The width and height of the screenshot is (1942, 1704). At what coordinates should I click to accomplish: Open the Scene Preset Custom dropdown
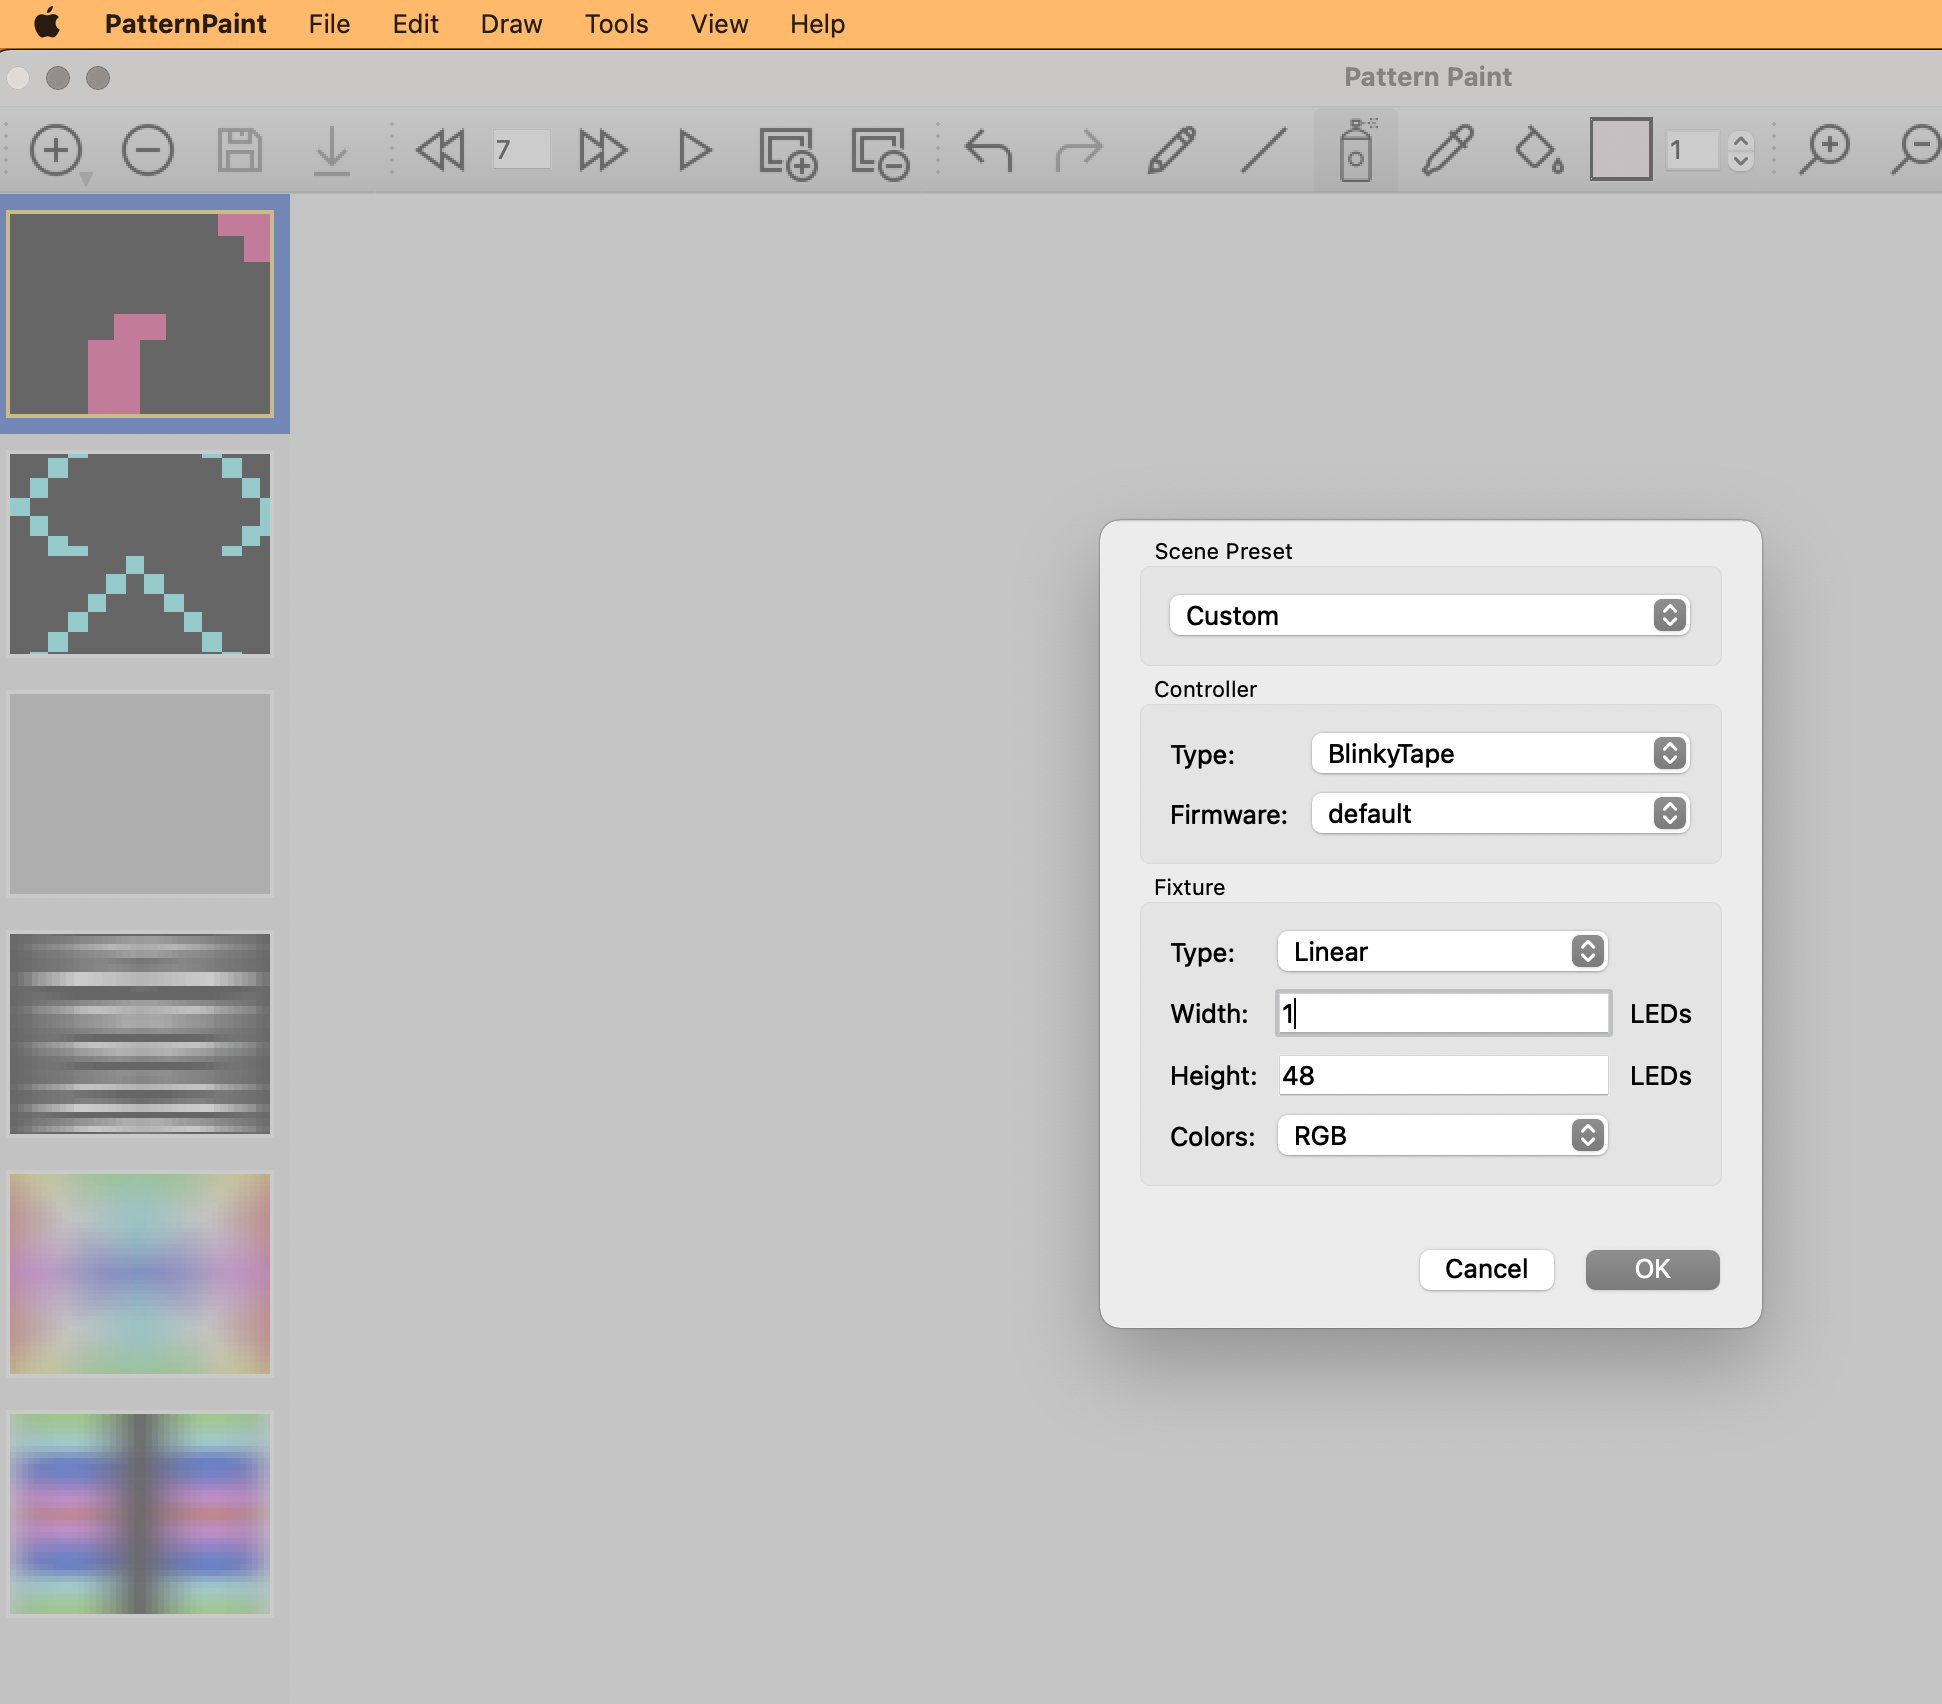(1428, 615)
